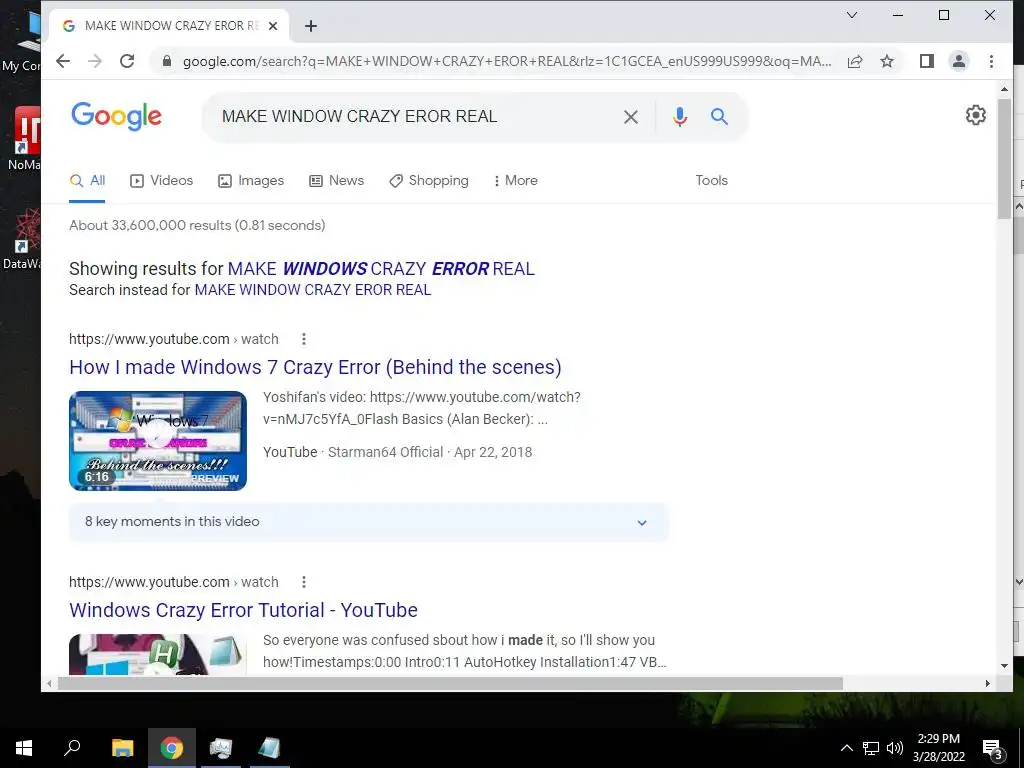The image size is (1024, 768).
Task: Show hidden system tray icons
Action: [x=846, y=748]
